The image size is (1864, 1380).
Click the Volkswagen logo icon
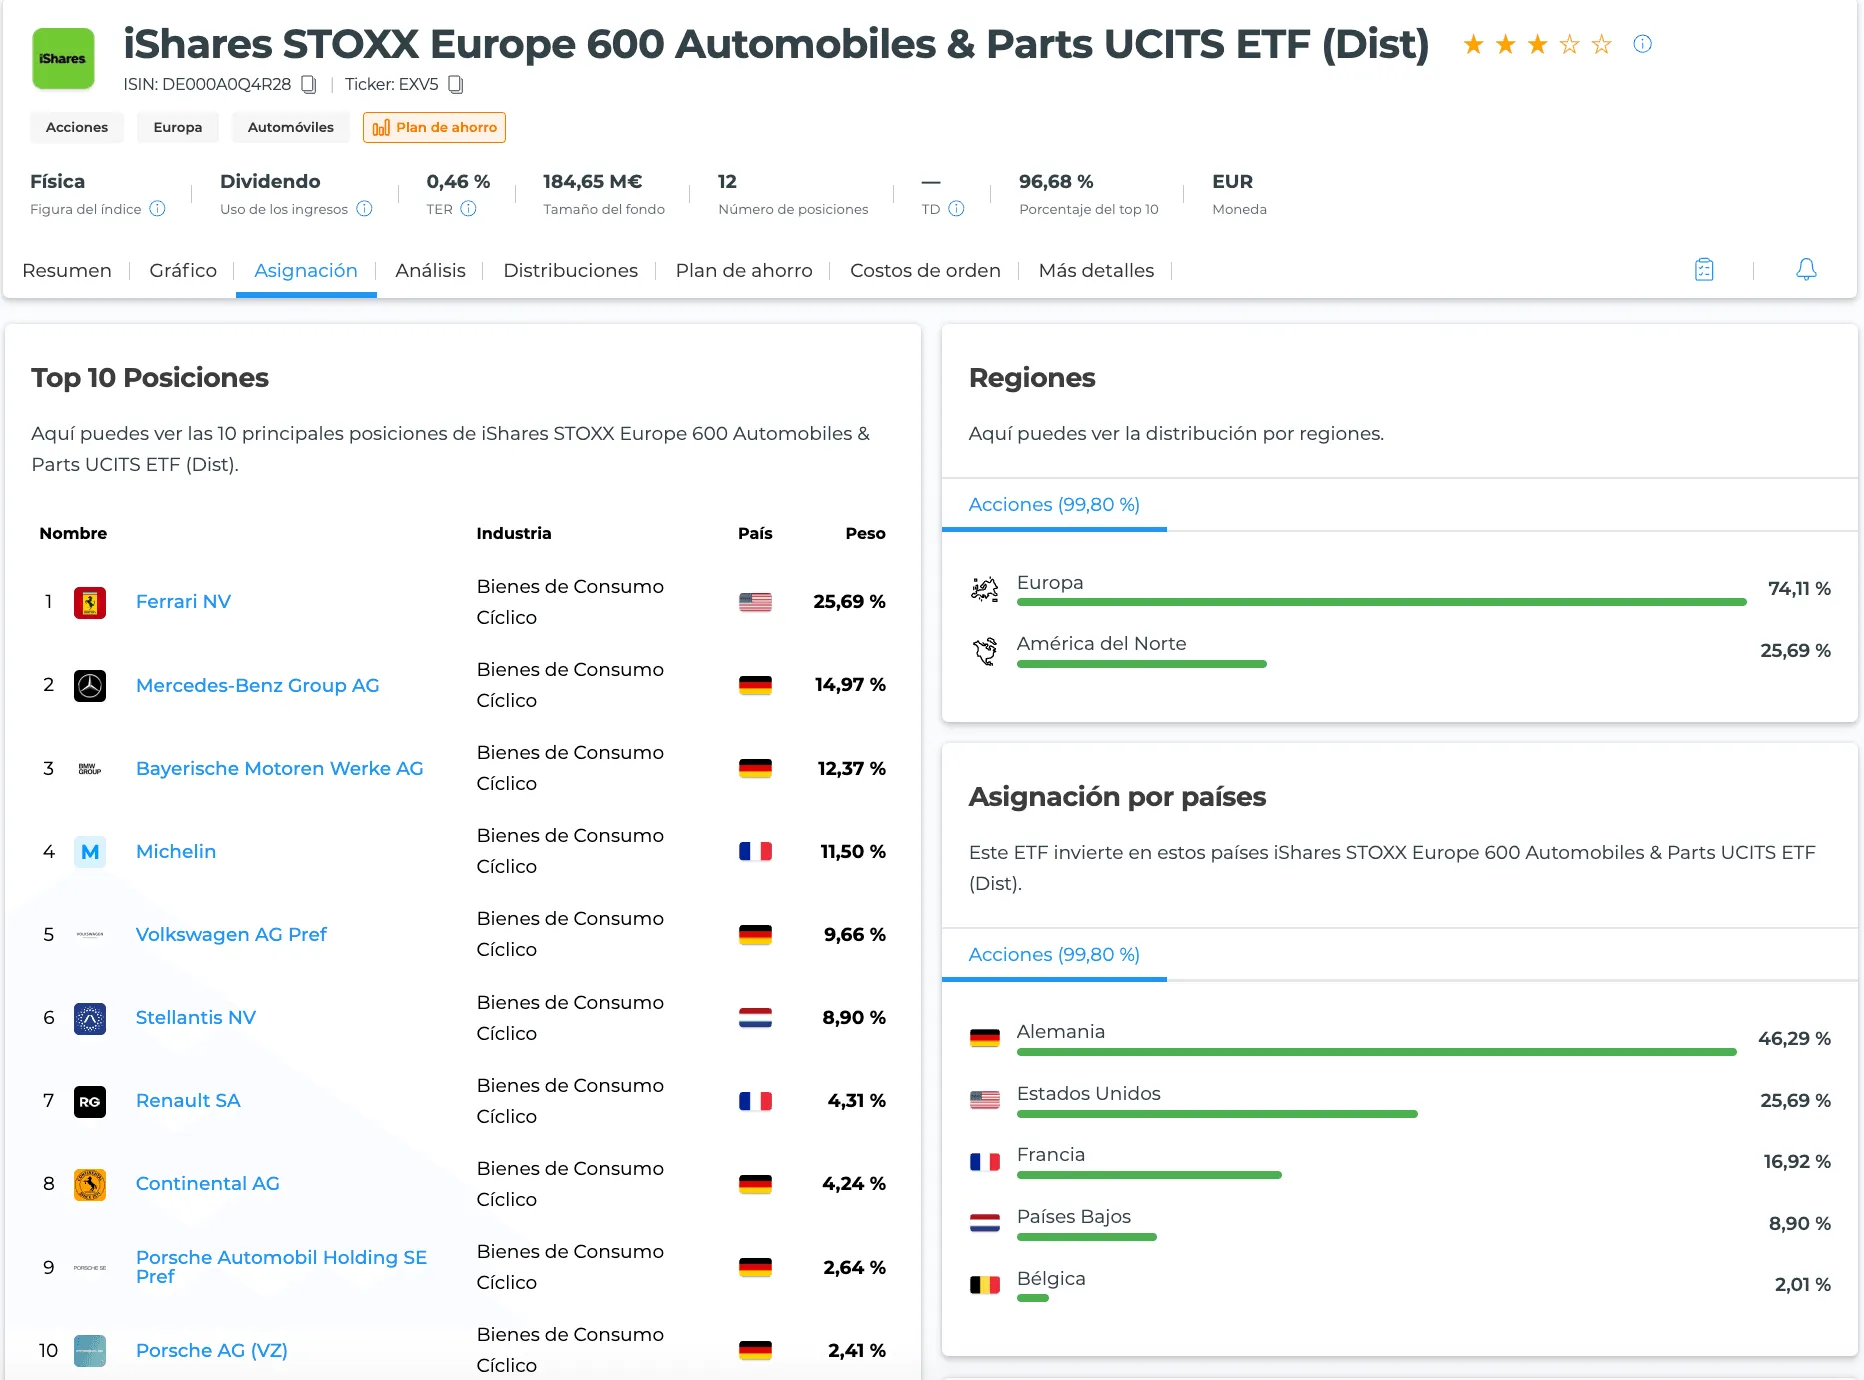90,935
